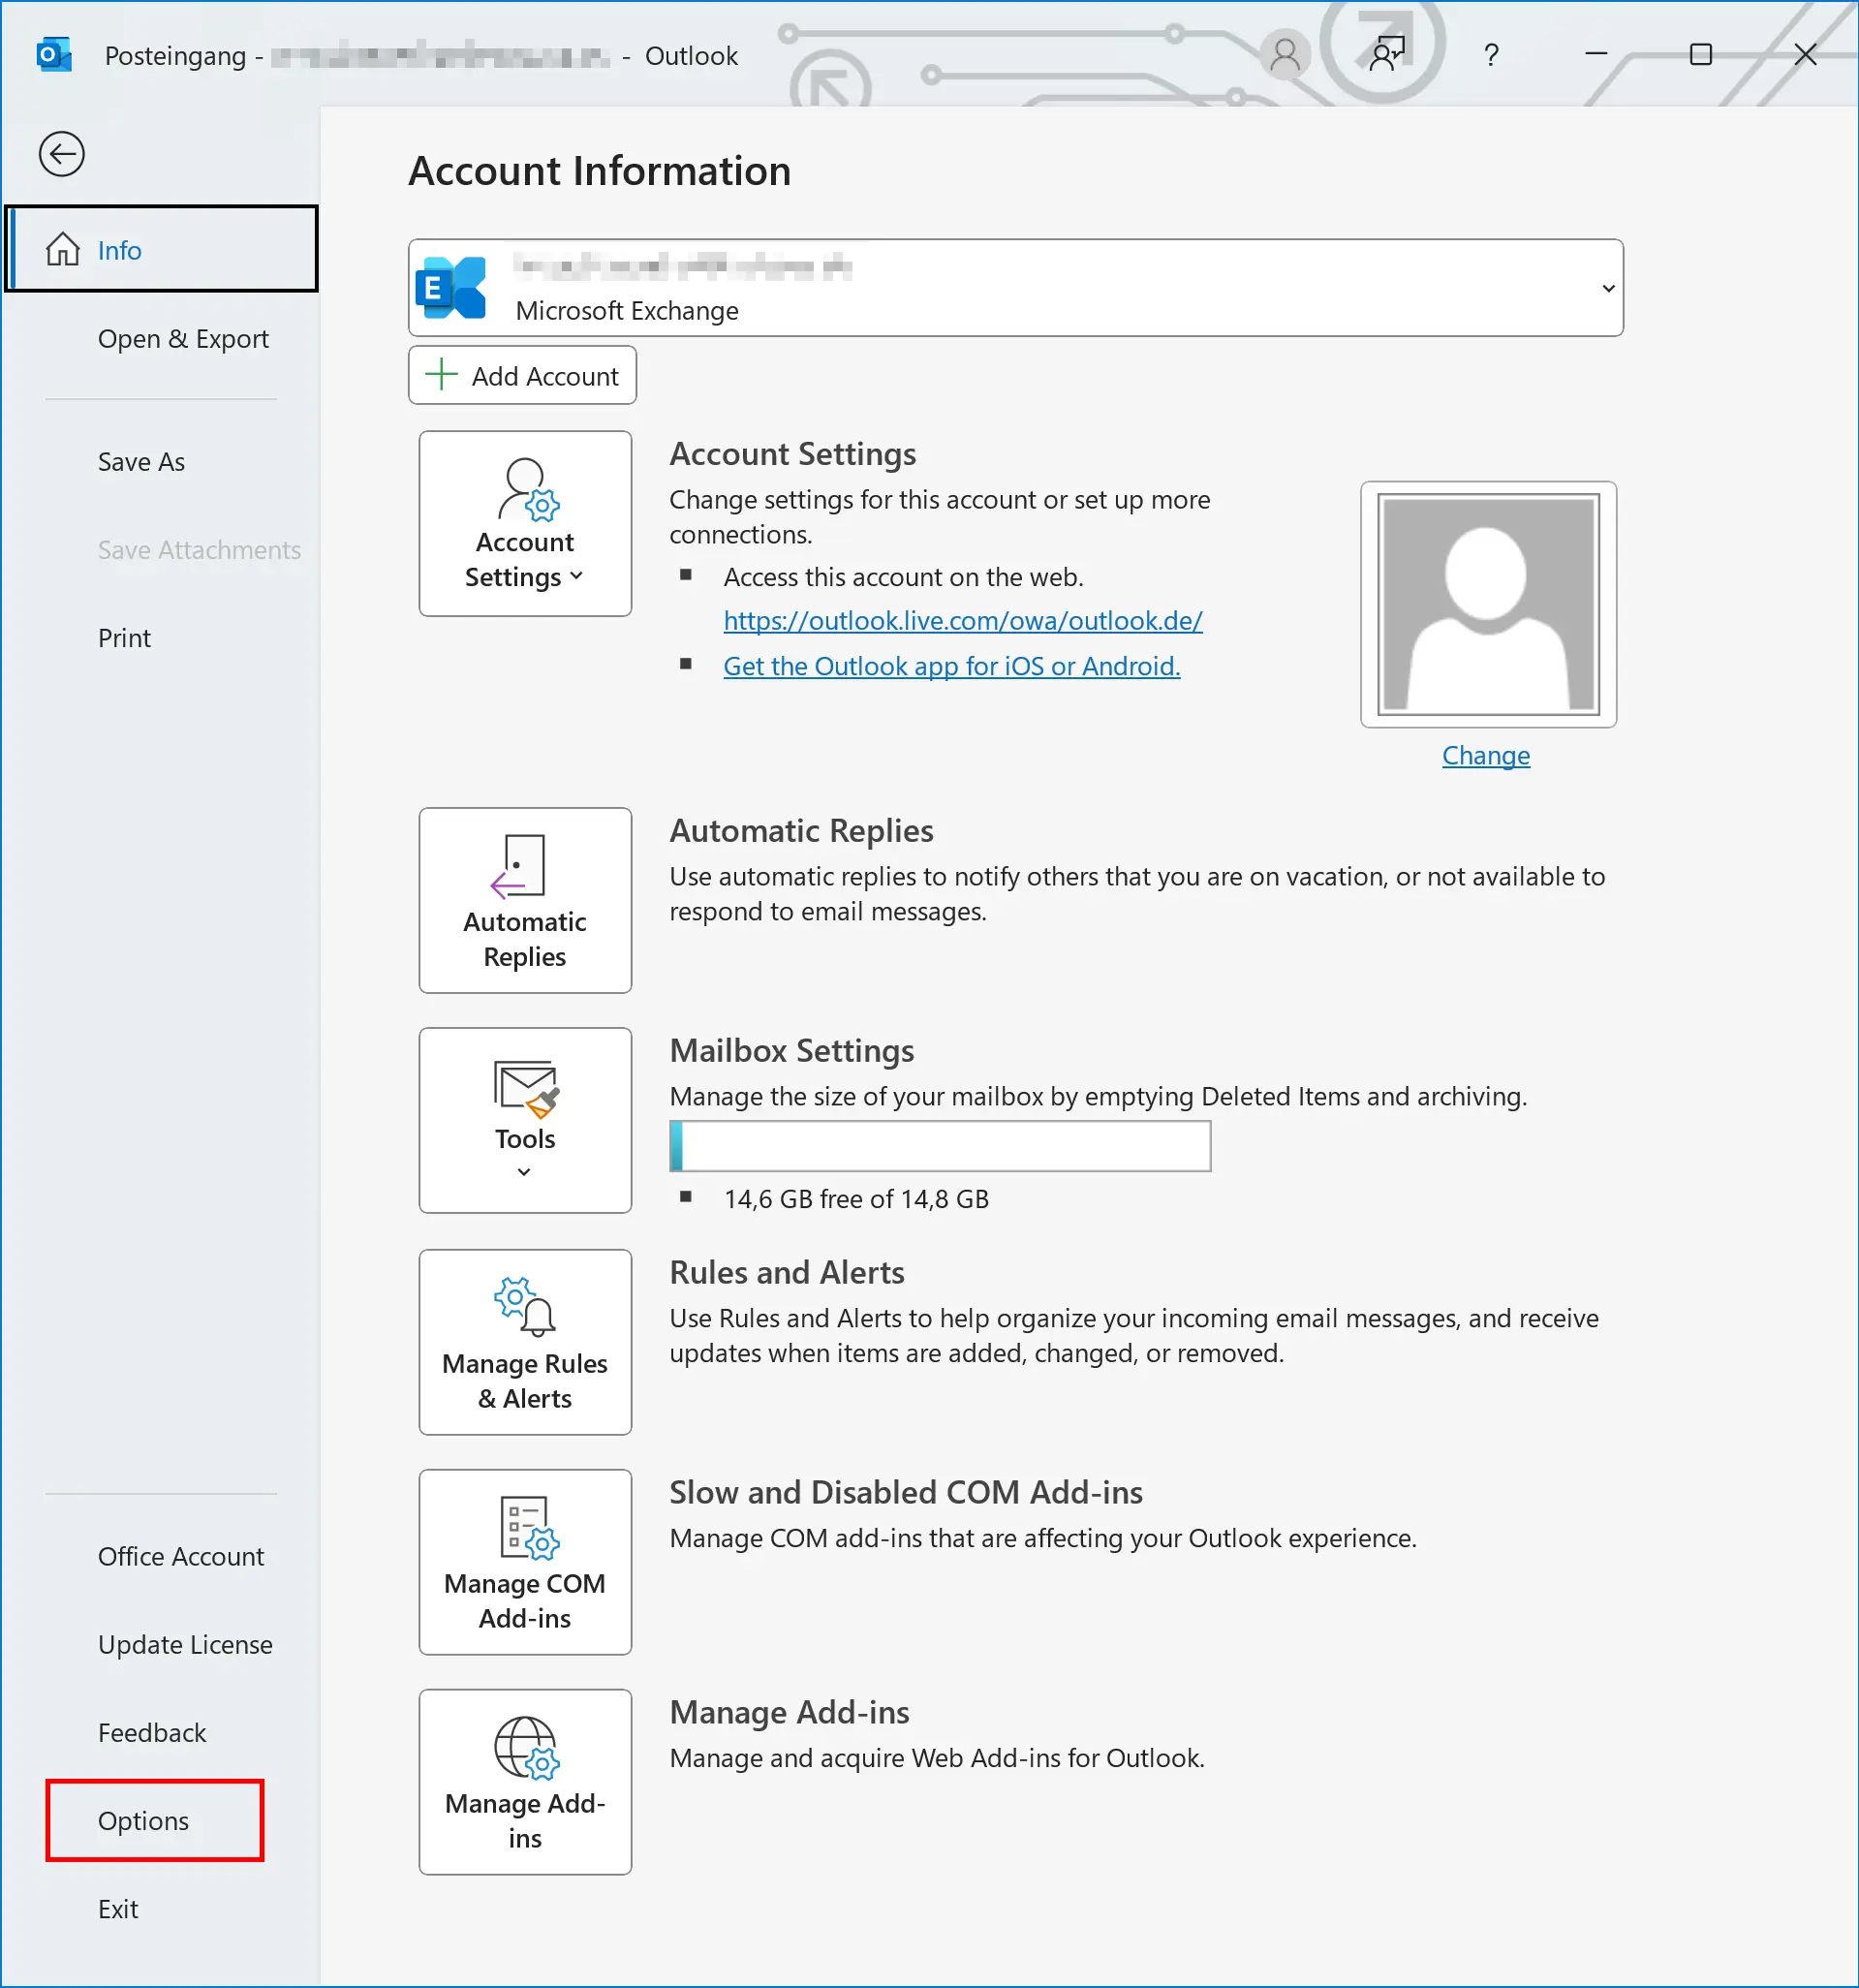
Task: Click Exit in sidebar
Action: tap(118, 1908)
